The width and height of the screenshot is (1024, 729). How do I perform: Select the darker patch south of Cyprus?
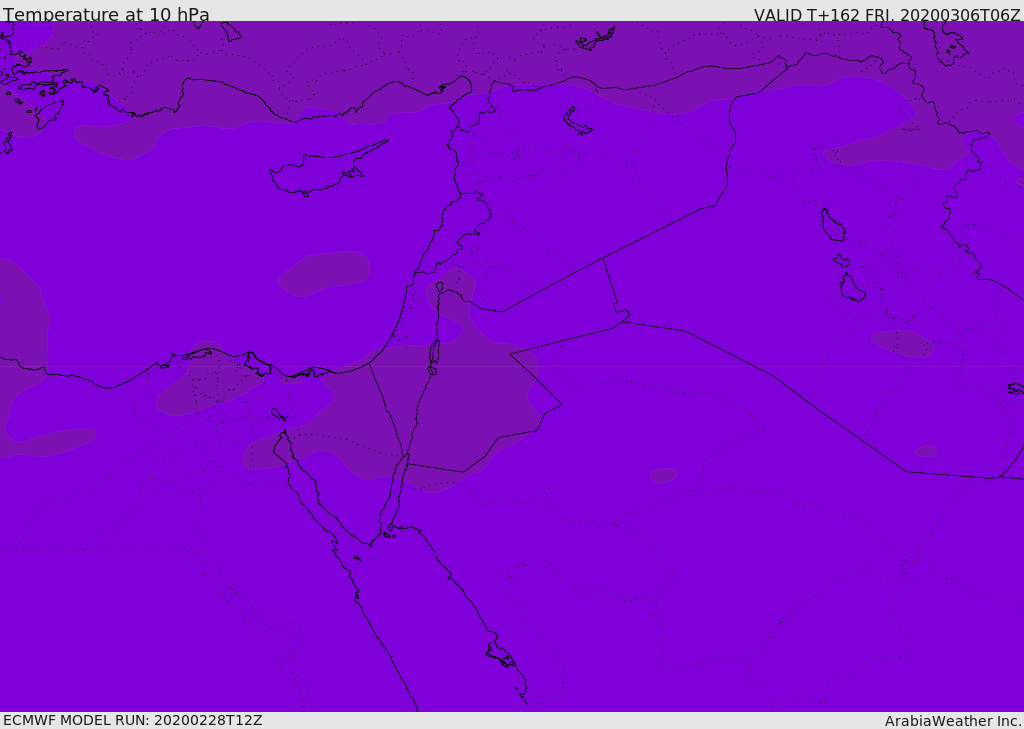[x=325, y=273]
